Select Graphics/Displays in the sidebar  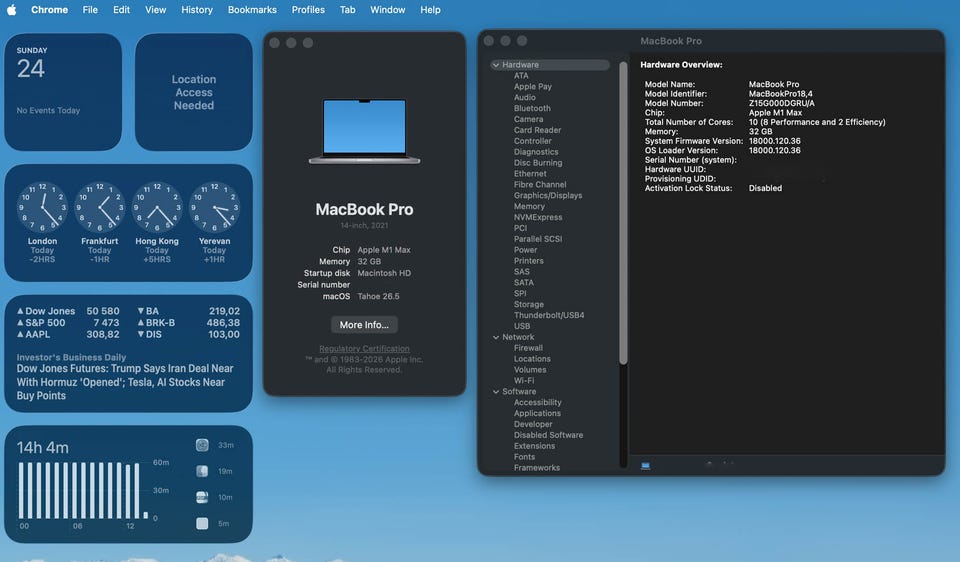point(548,196)
